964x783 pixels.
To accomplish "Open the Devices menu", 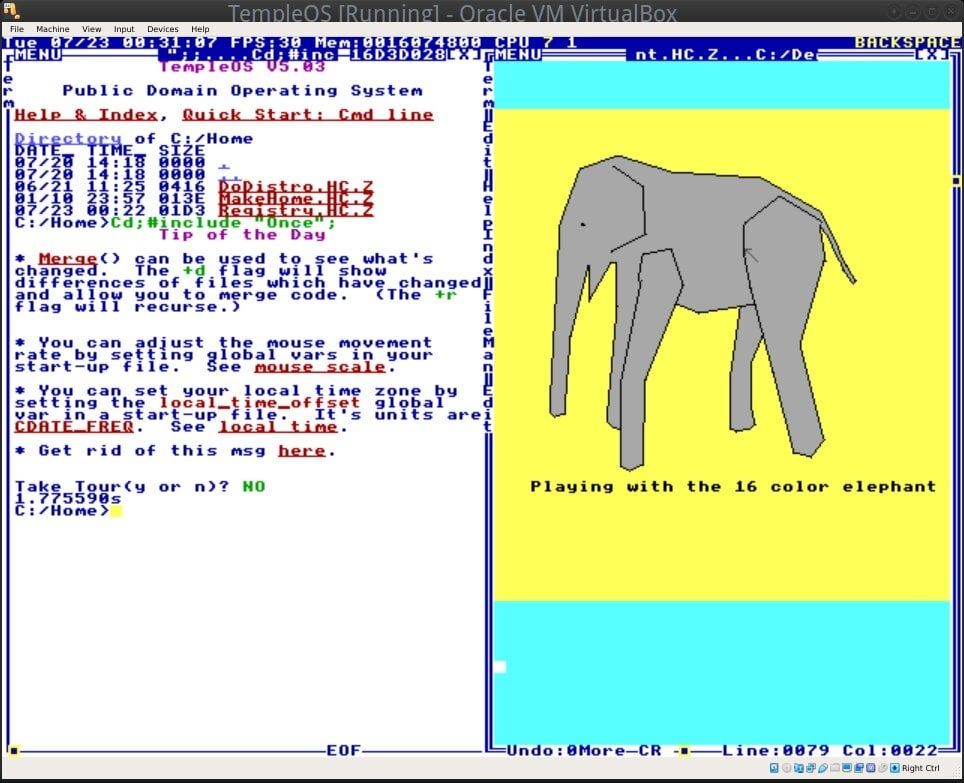I will click(x=162, y=29).
